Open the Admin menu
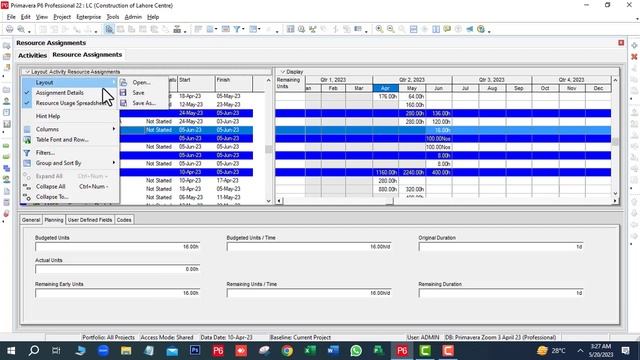This screenshot has width=640, height=360. tap(133, 17)
